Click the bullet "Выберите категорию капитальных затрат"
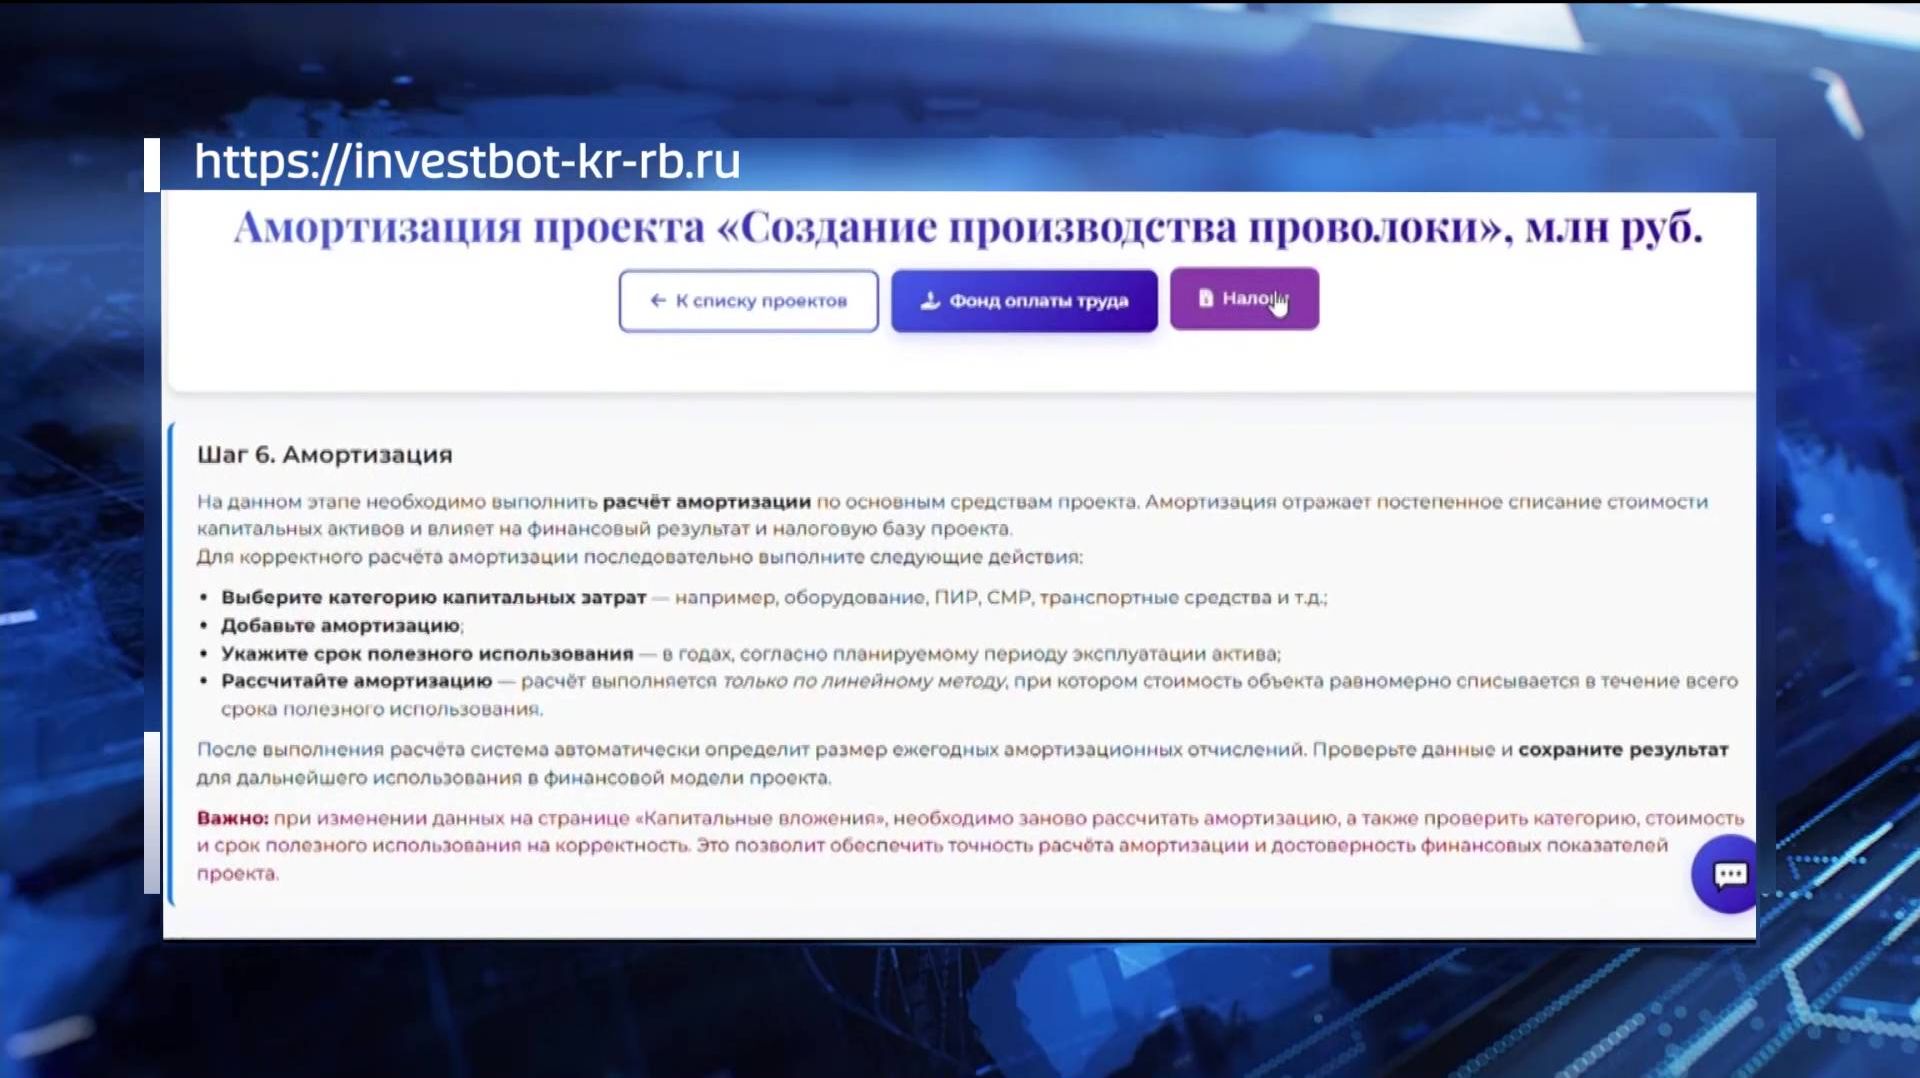 point(434,597)
